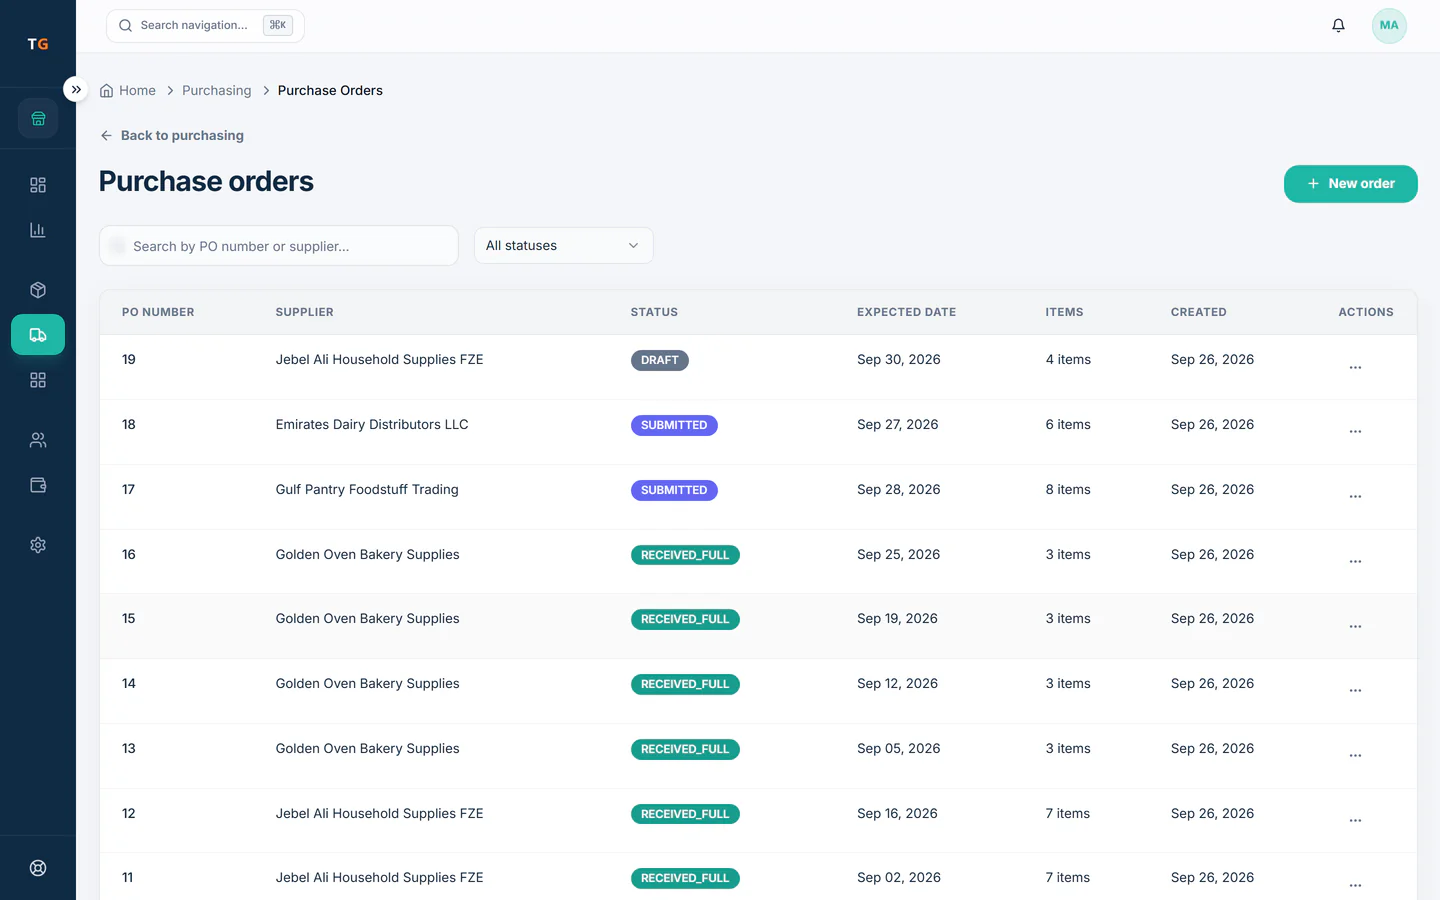
Task: Open actions menu for PO 13
Action: pyautogui.click(x=1355, y=756)
